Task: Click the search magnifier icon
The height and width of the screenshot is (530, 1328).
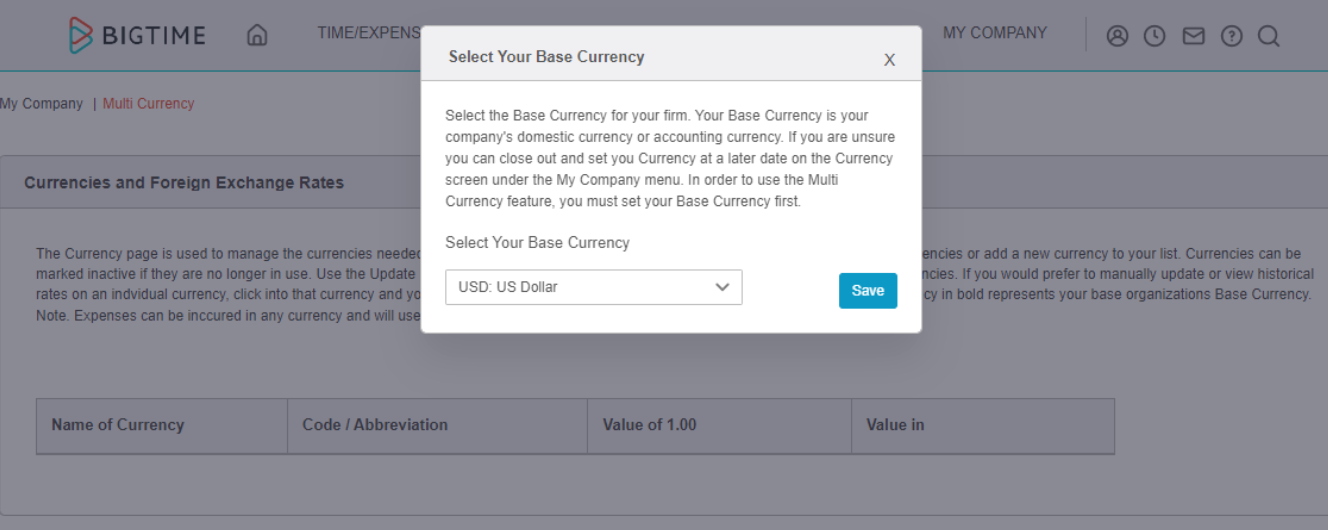Action: pos(1268,36)
